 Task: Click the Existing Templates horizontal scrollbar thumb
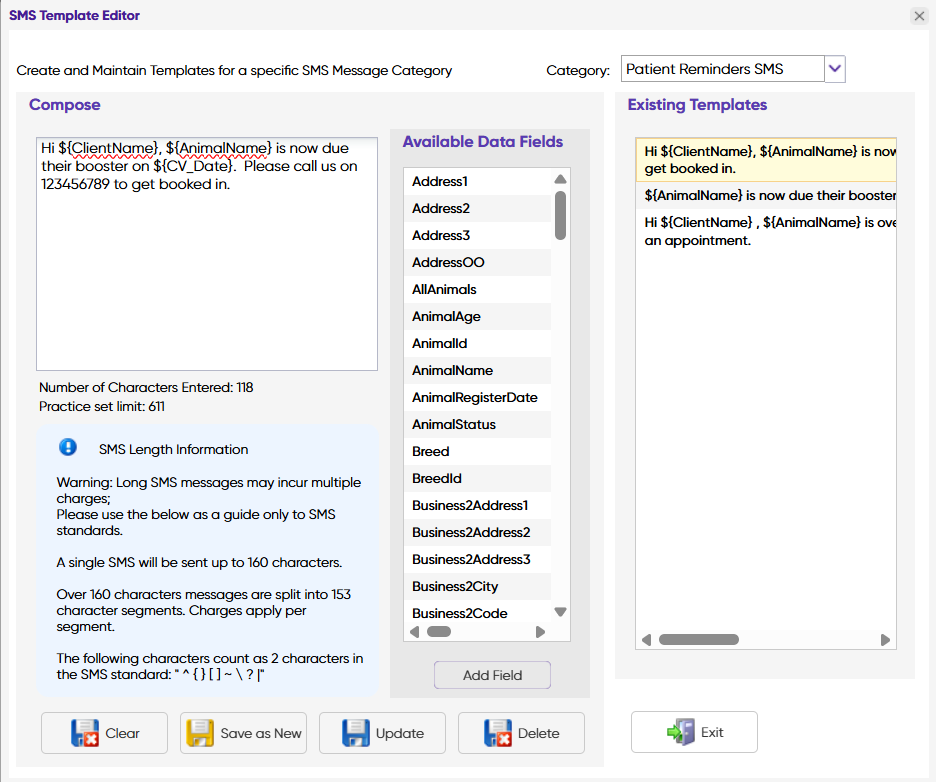(698, 640)
